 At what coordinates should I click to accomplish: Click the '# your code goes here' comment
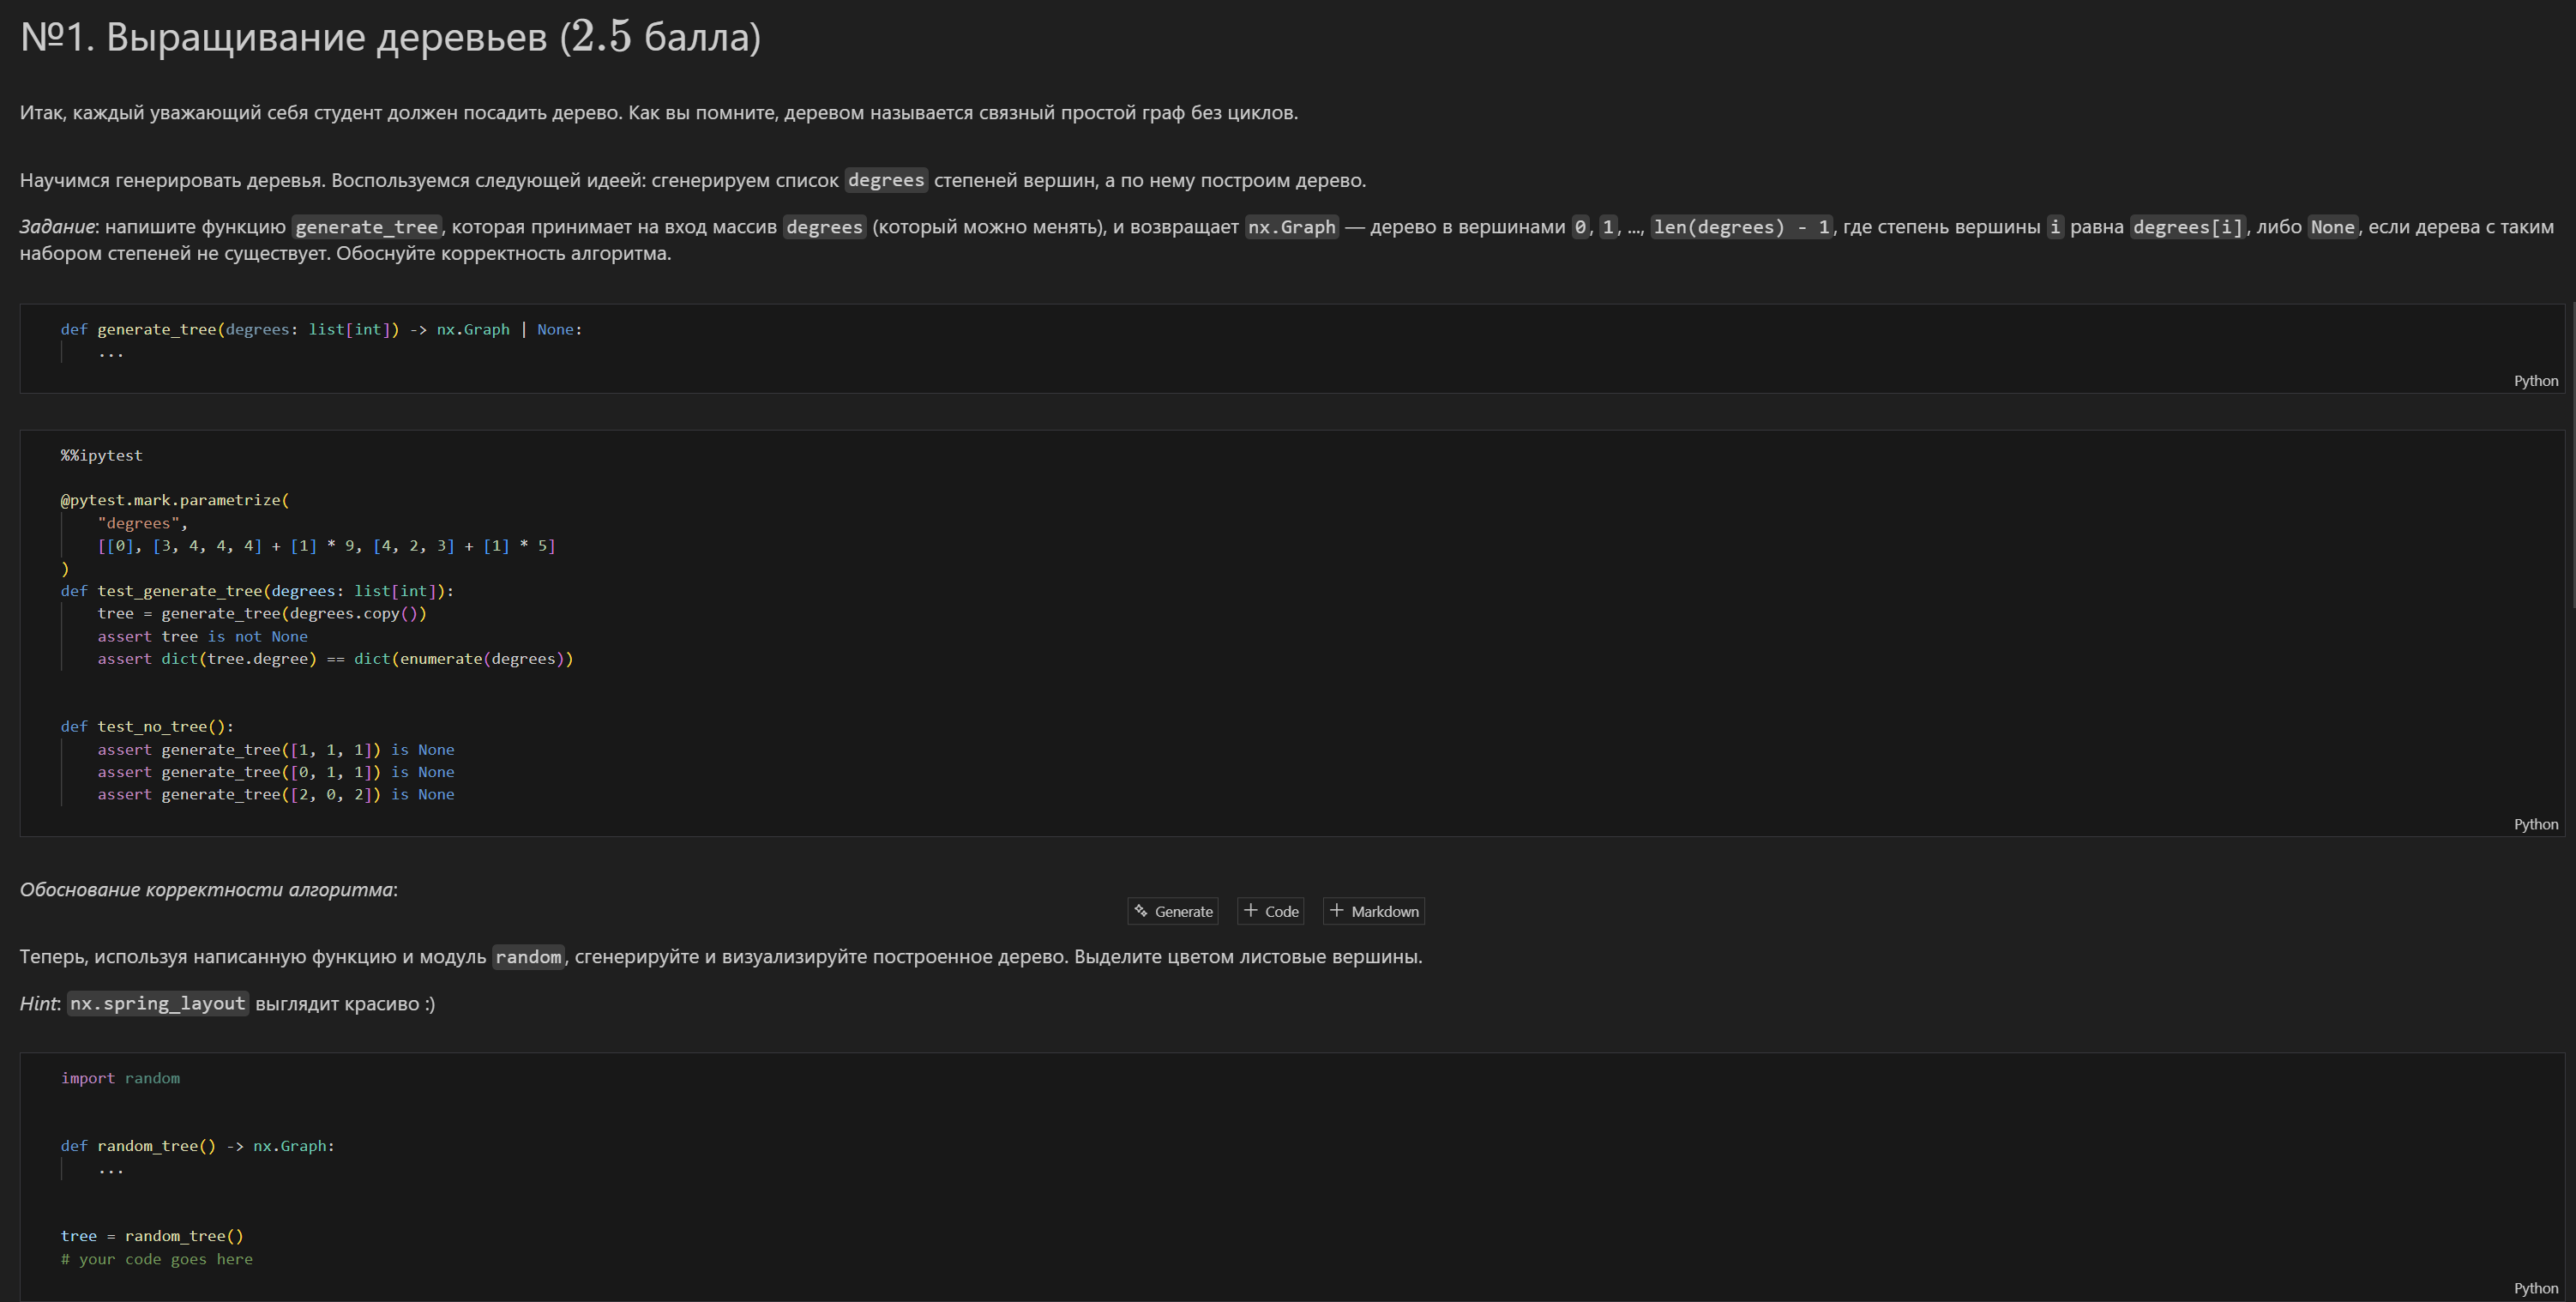click(157, 1259)
